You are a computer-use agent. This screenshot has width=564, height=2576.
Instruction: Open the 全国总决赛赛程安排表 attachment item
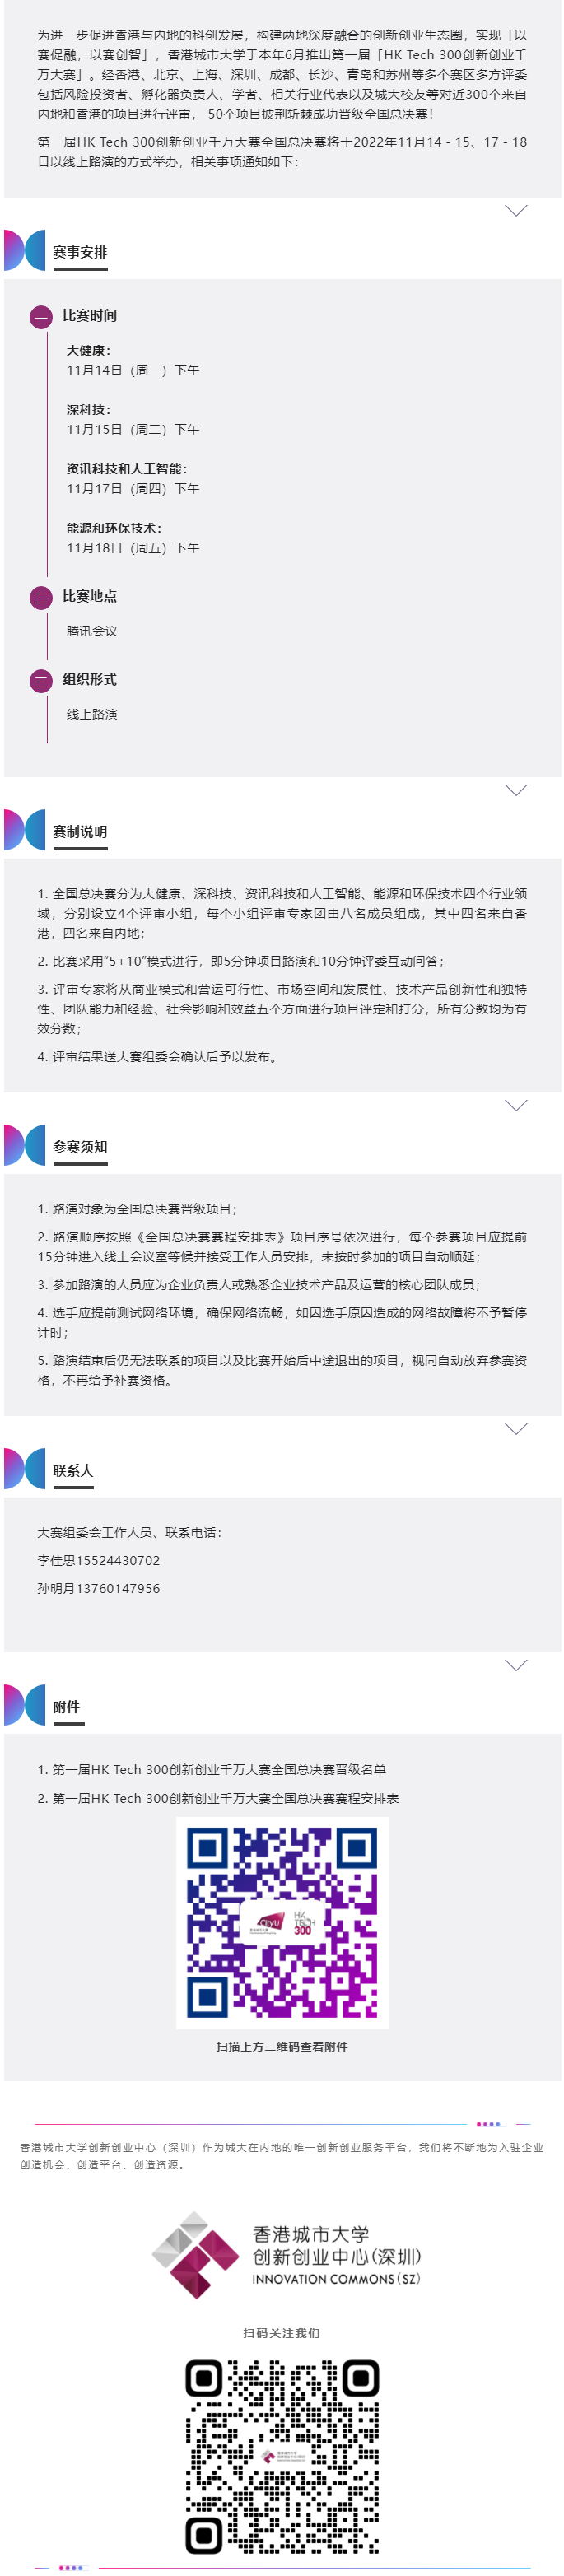coord(218,1798)
